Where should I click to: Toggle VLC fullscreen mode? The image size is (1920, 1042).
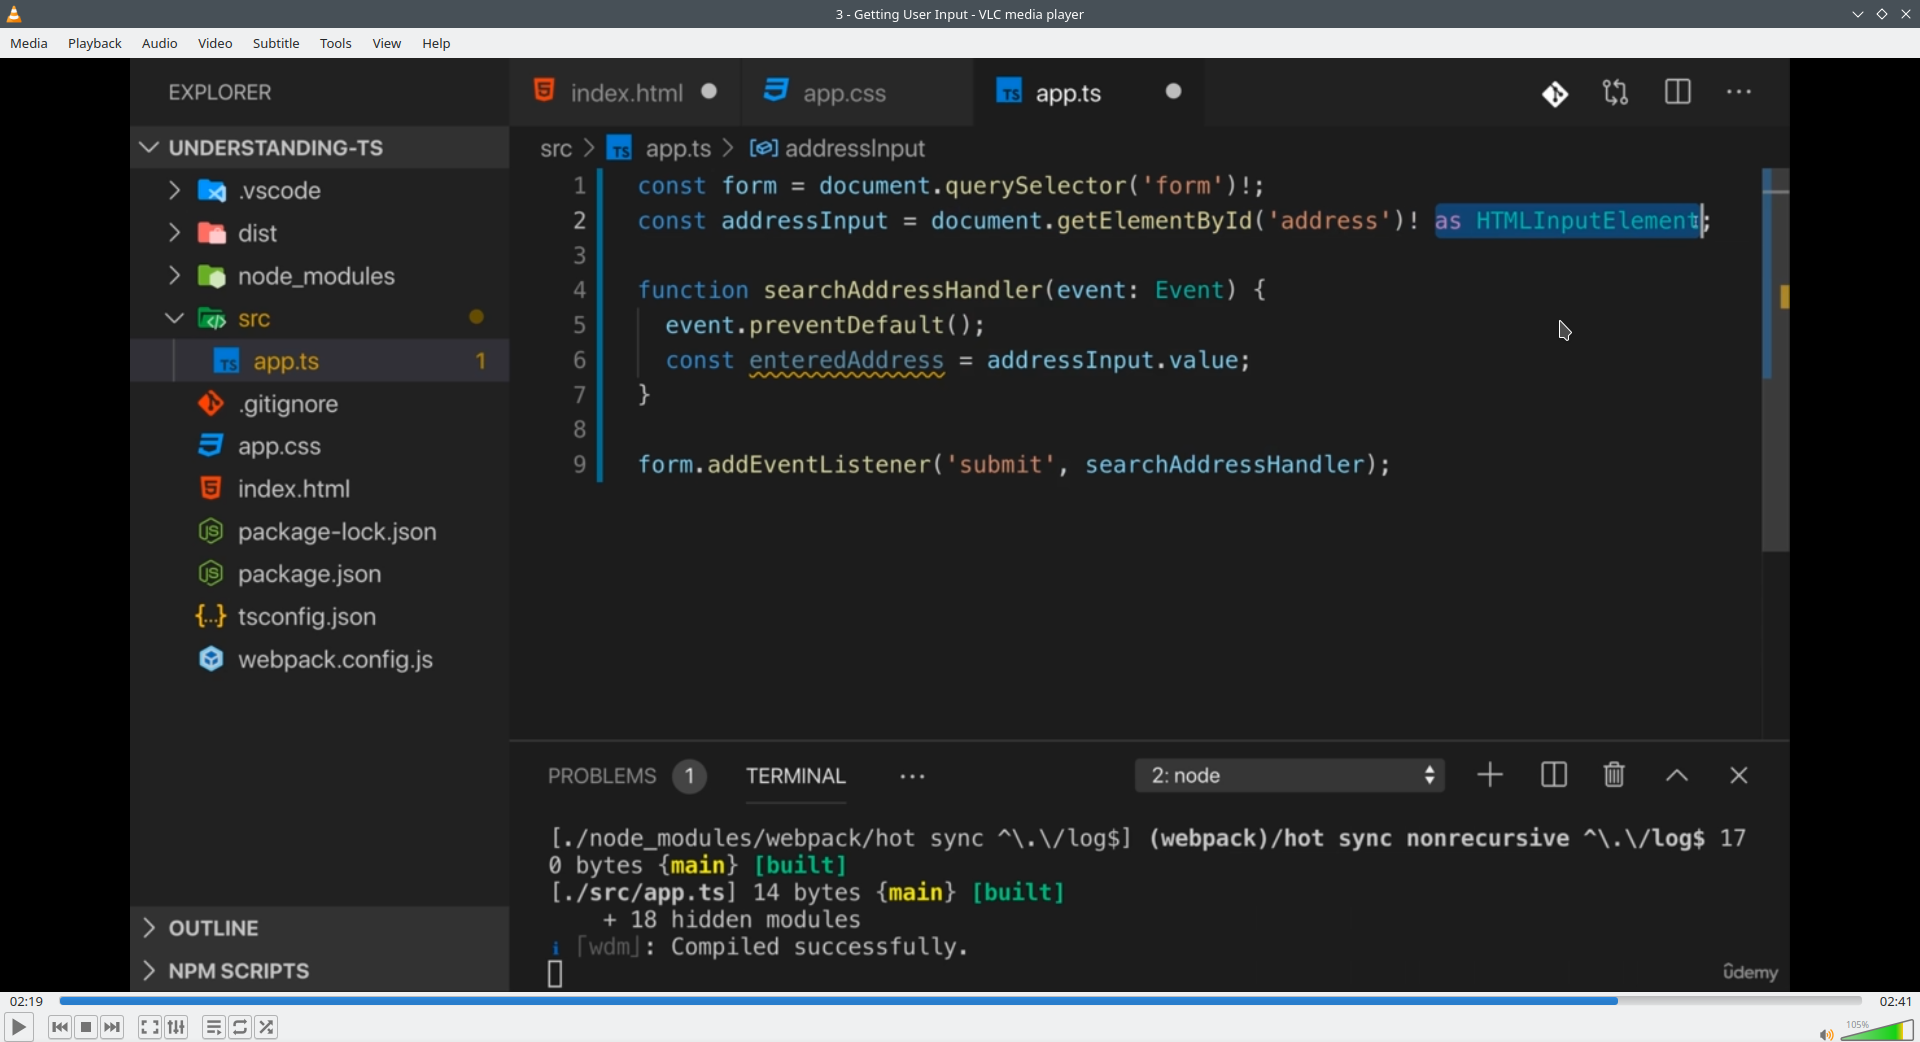[x=150, y=1027]
